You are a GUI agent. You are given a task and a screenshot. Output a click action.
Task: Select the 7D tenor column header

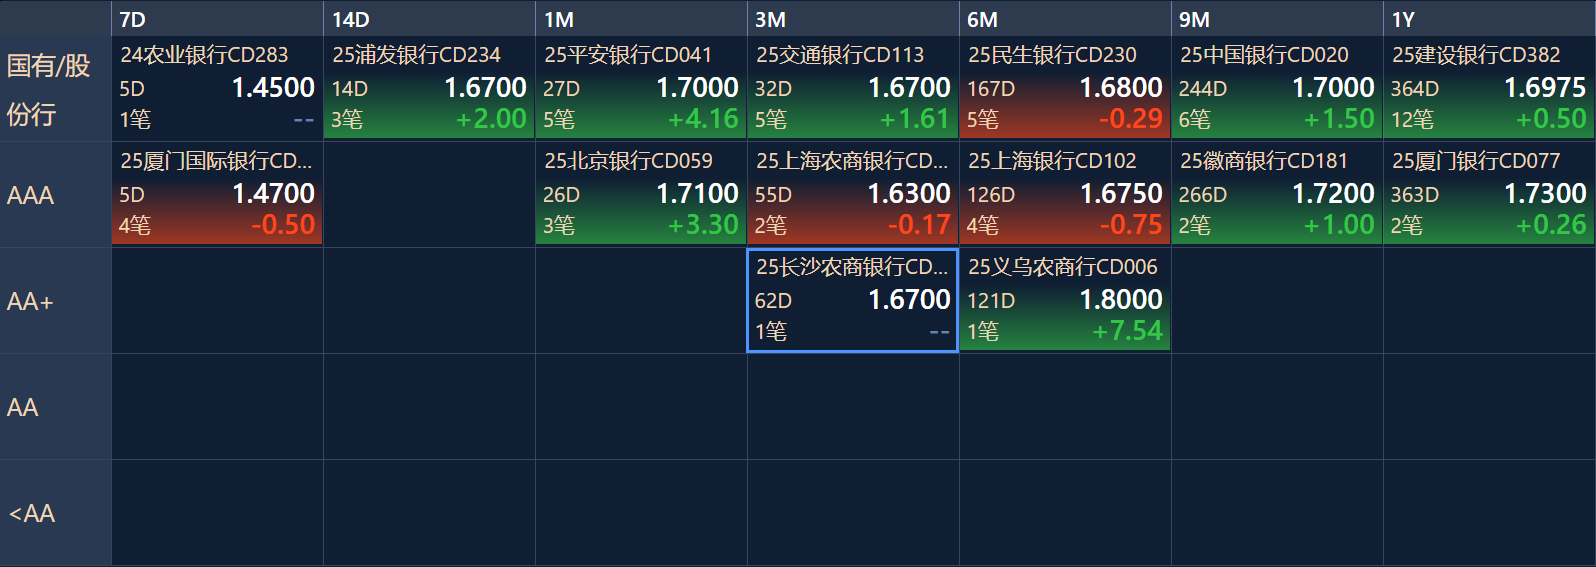[x=217, y=19]
